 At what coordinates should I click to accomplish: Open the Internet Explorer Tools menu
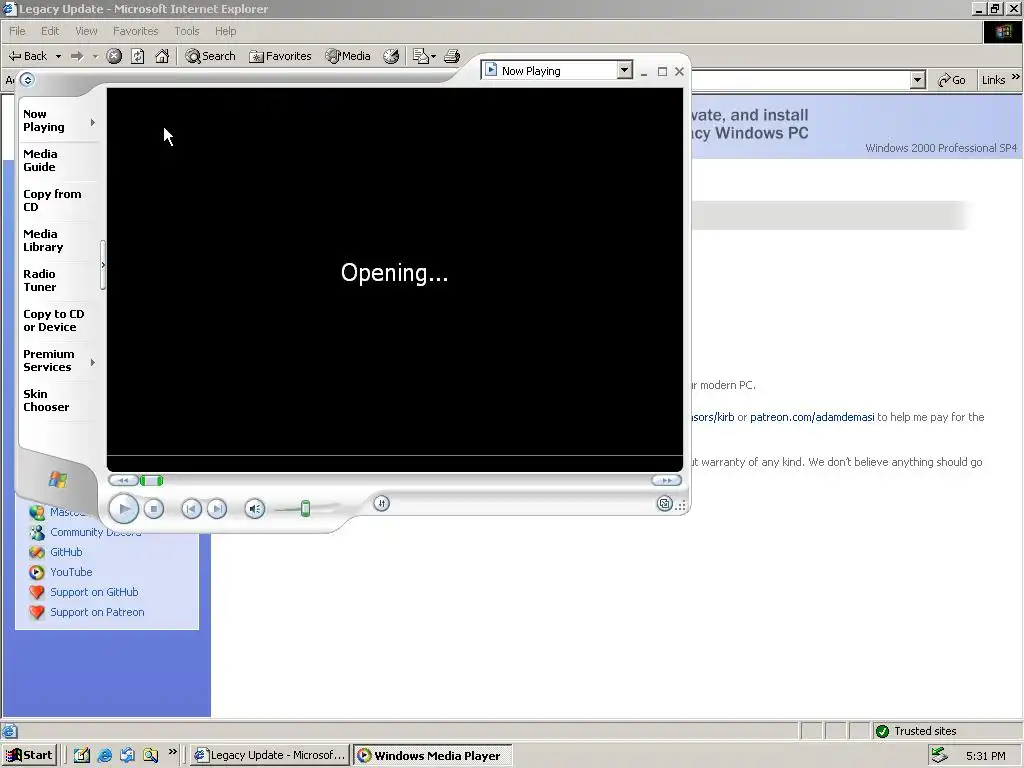[x=187, y=31]
